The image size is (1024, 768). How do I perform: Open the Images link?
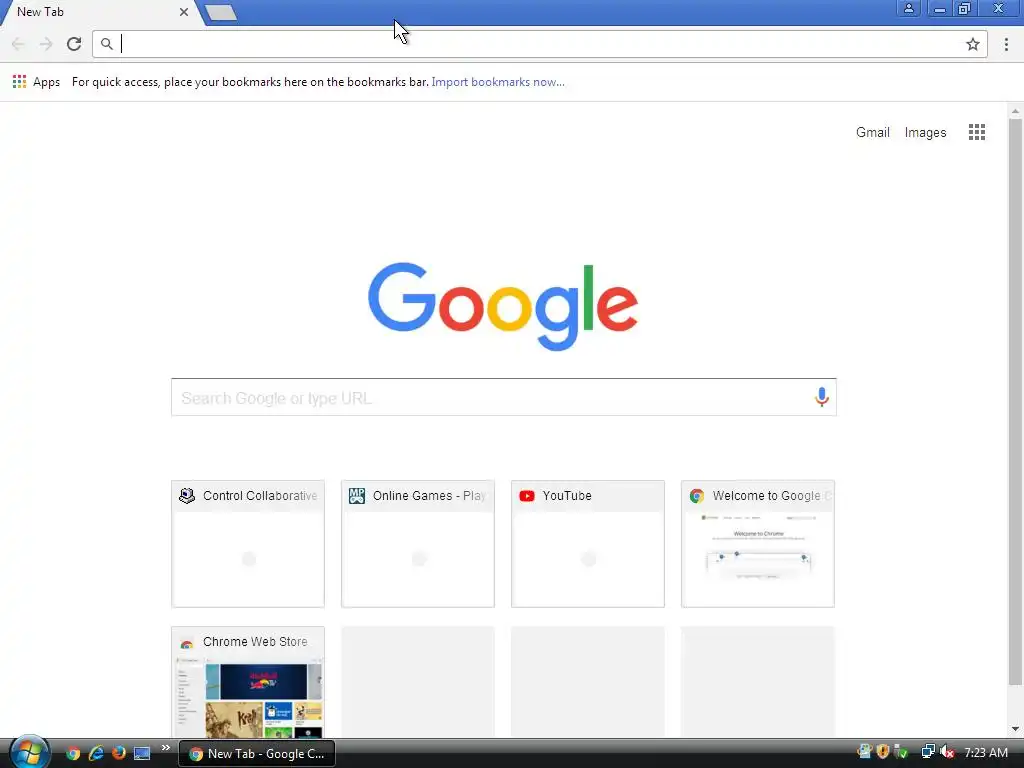coord(925,132)
